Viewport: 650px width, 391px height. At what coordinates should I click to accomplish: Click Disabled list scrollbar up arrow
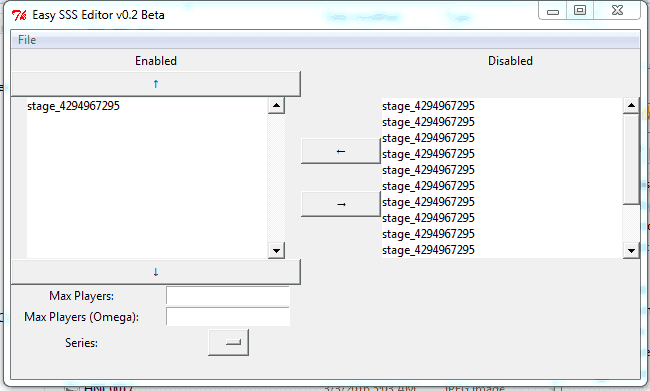pyautogui.click(x=631, y=105)
